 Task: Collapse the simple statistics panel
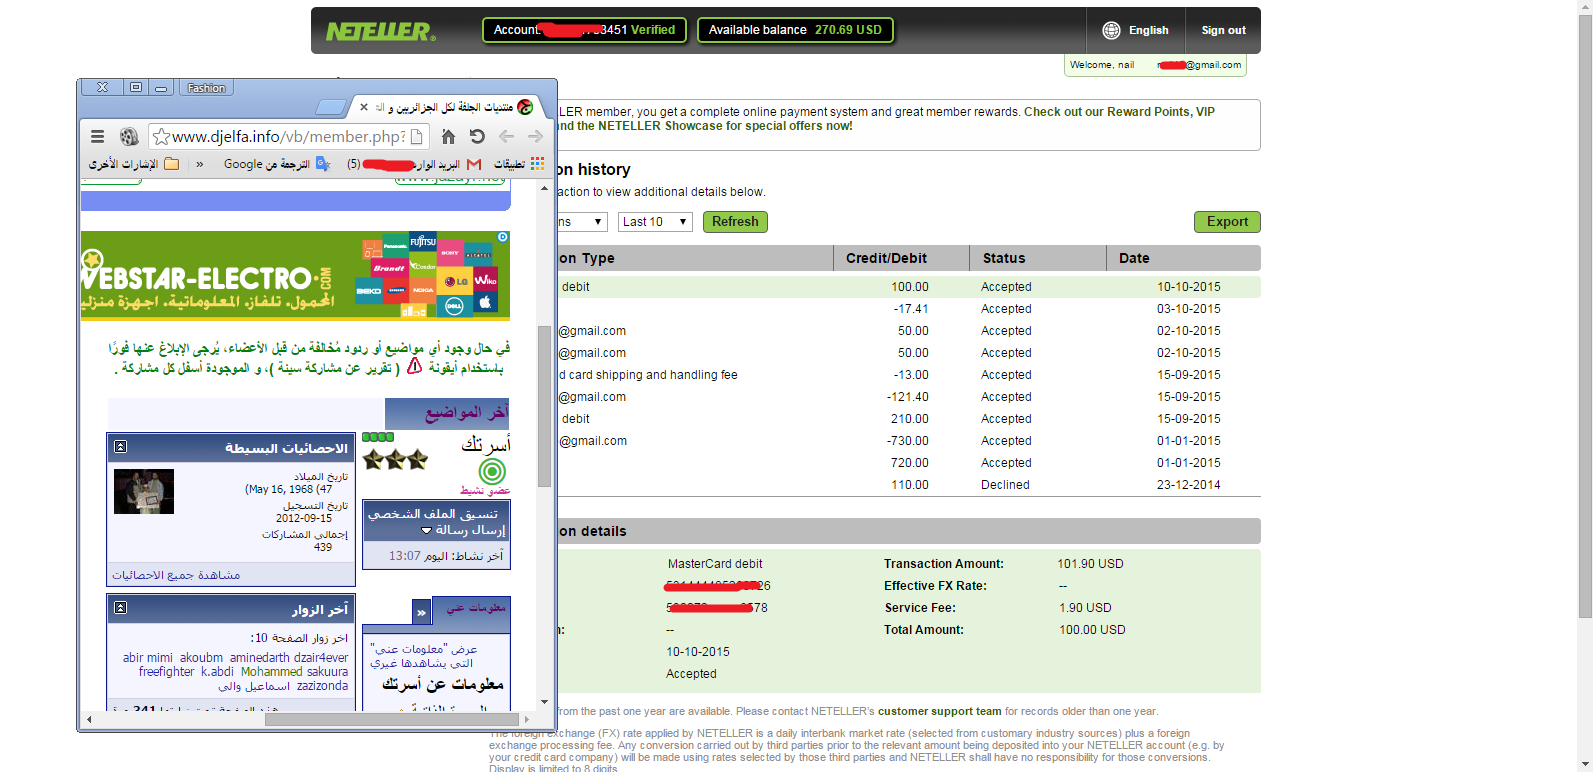[x=120, y=447]
